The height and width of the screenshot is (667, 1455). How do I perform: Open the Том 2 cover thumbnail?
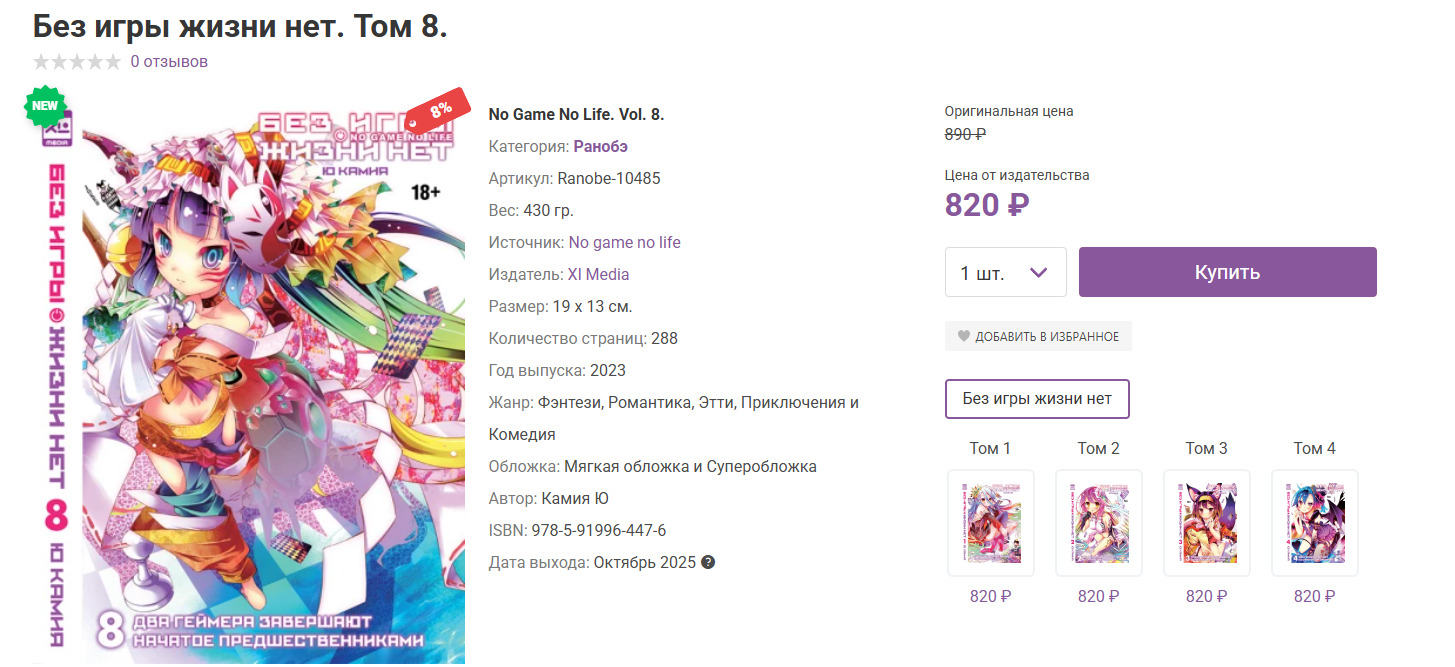[x=1099, y=523]
